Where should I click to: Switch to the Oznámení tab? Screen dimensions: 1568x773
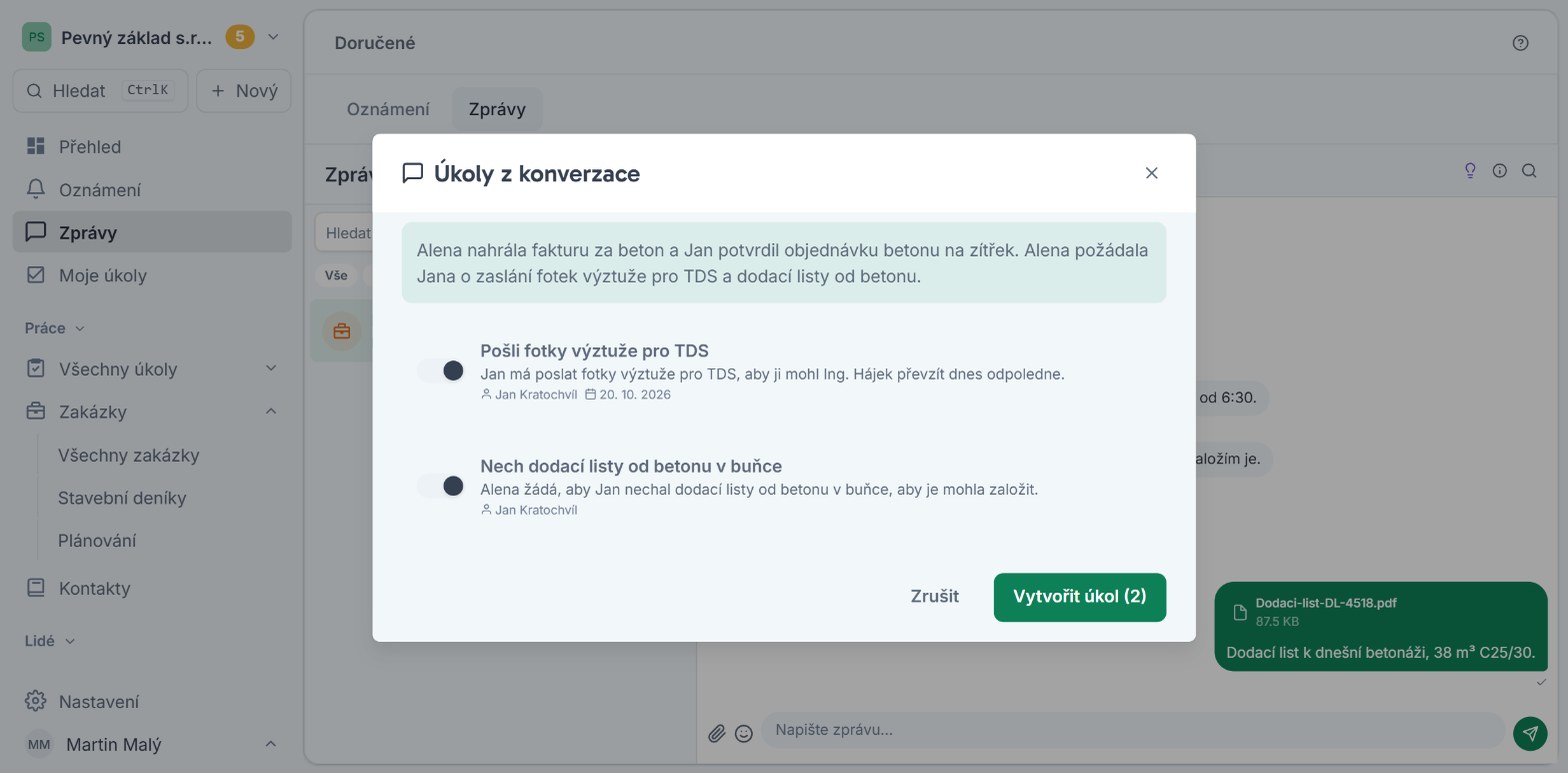[x=388, y=109]
